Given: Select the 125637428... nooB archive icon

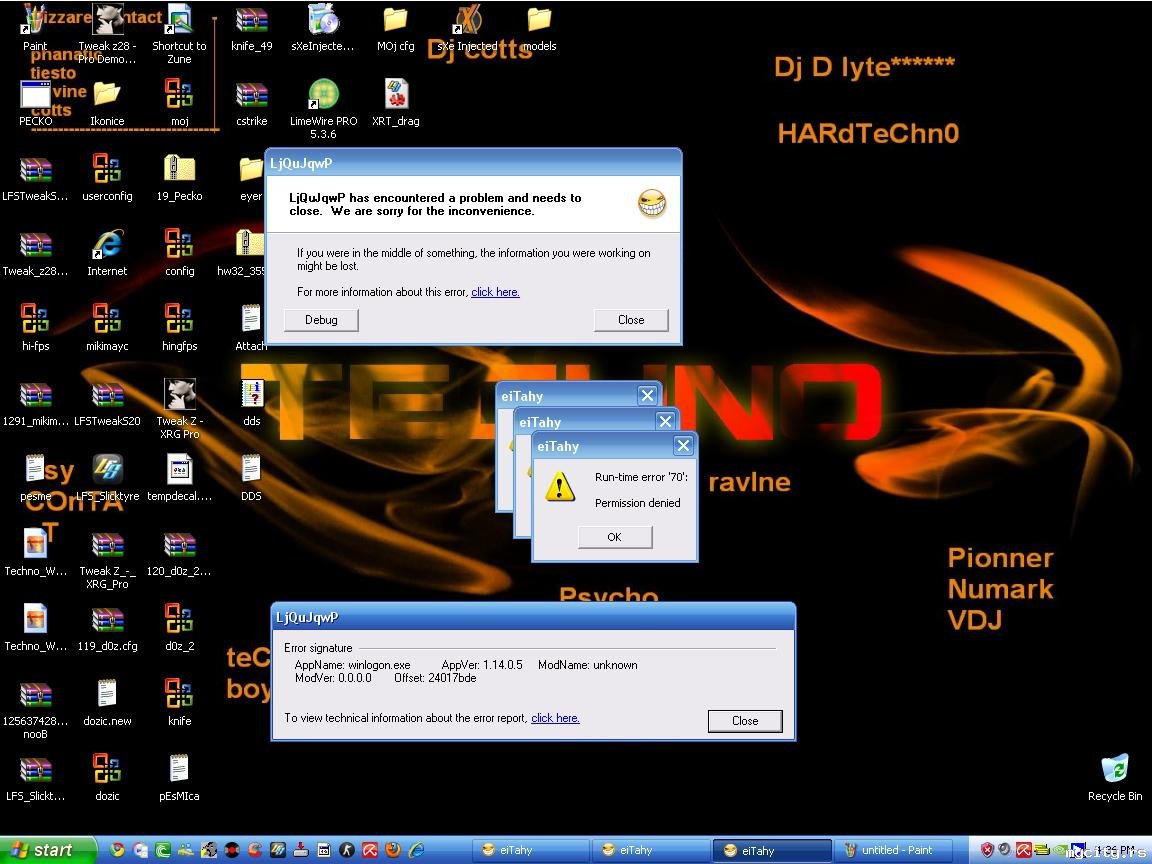Looking at the screenshot, I should point(35,710).
